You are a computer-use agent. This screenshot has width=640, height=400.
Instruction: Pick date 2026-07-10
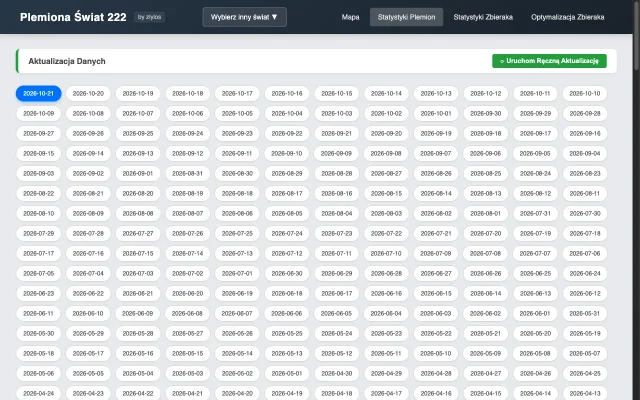[x=386, y=253]
